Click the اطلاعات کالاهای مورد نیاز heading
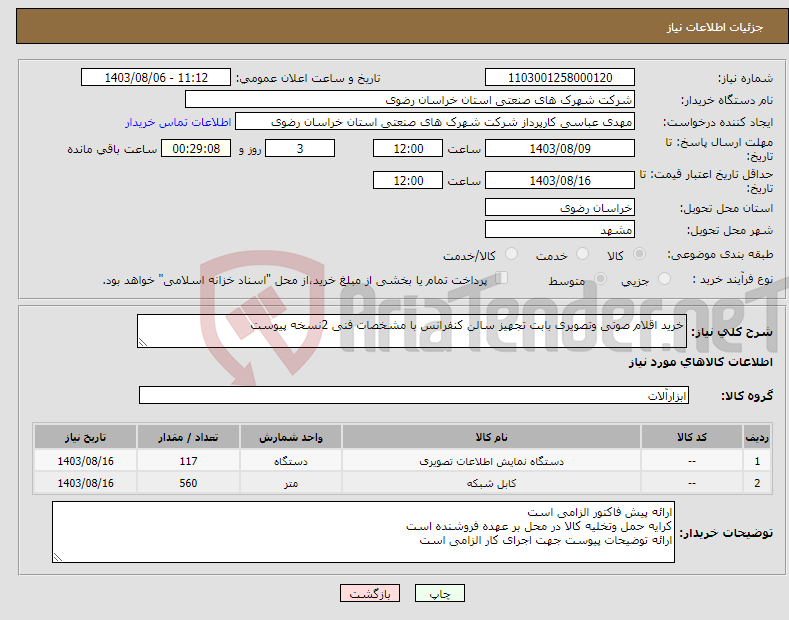789x620 pixels. click(x=700, y=362)
